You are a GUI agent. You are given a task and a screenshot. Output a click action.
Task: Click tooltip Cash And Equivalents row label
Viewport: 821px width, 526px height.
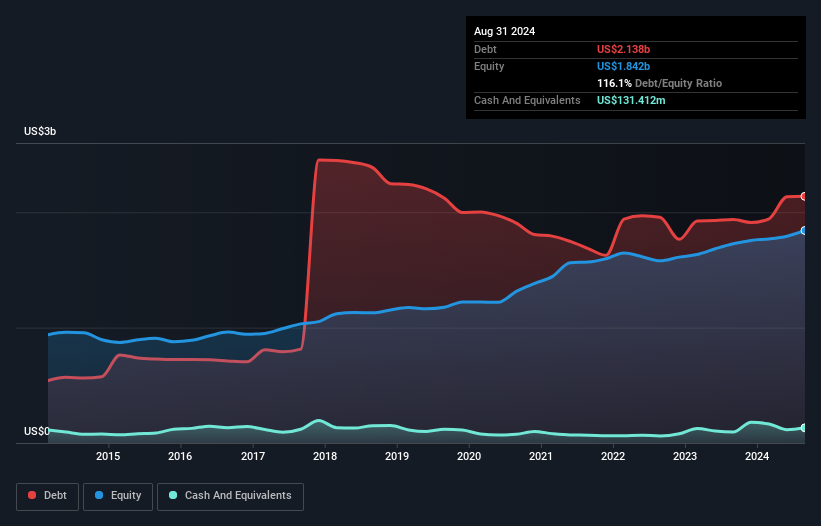(x=527, y=100)
